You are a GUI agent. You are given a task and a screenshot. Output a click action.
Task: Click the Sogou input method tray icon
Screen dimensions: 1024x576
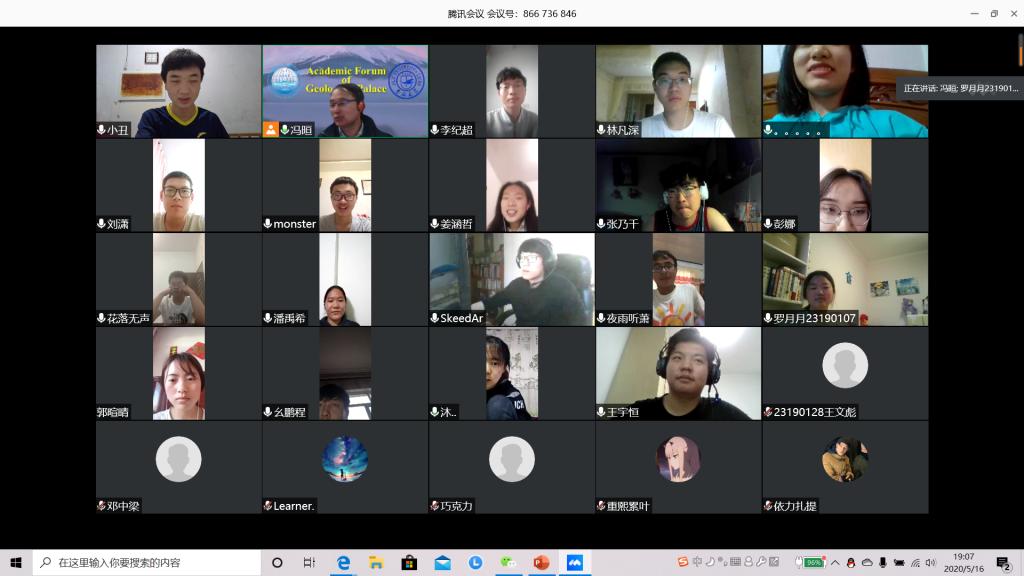683,562
